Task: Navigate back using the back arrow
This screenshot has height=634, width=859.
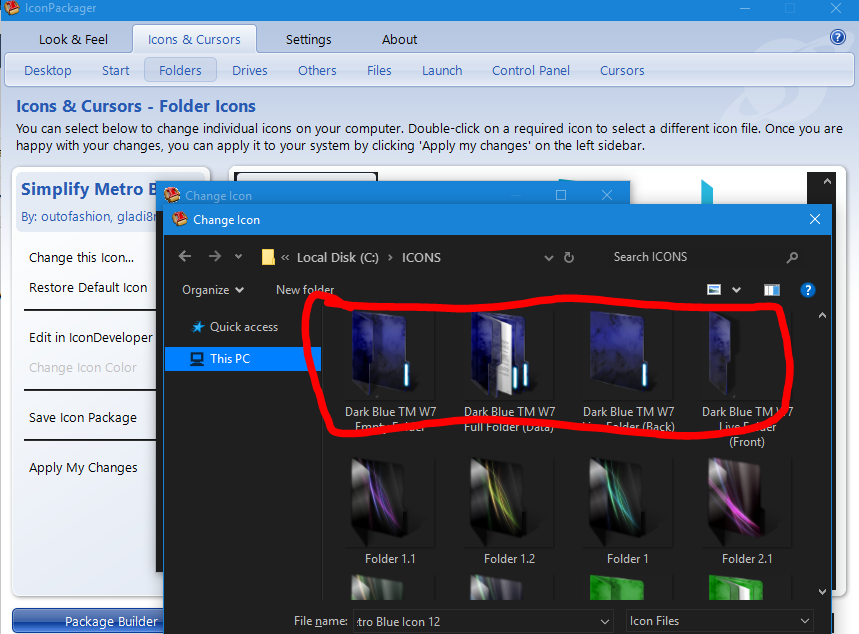Action: (x=184, y=257)
